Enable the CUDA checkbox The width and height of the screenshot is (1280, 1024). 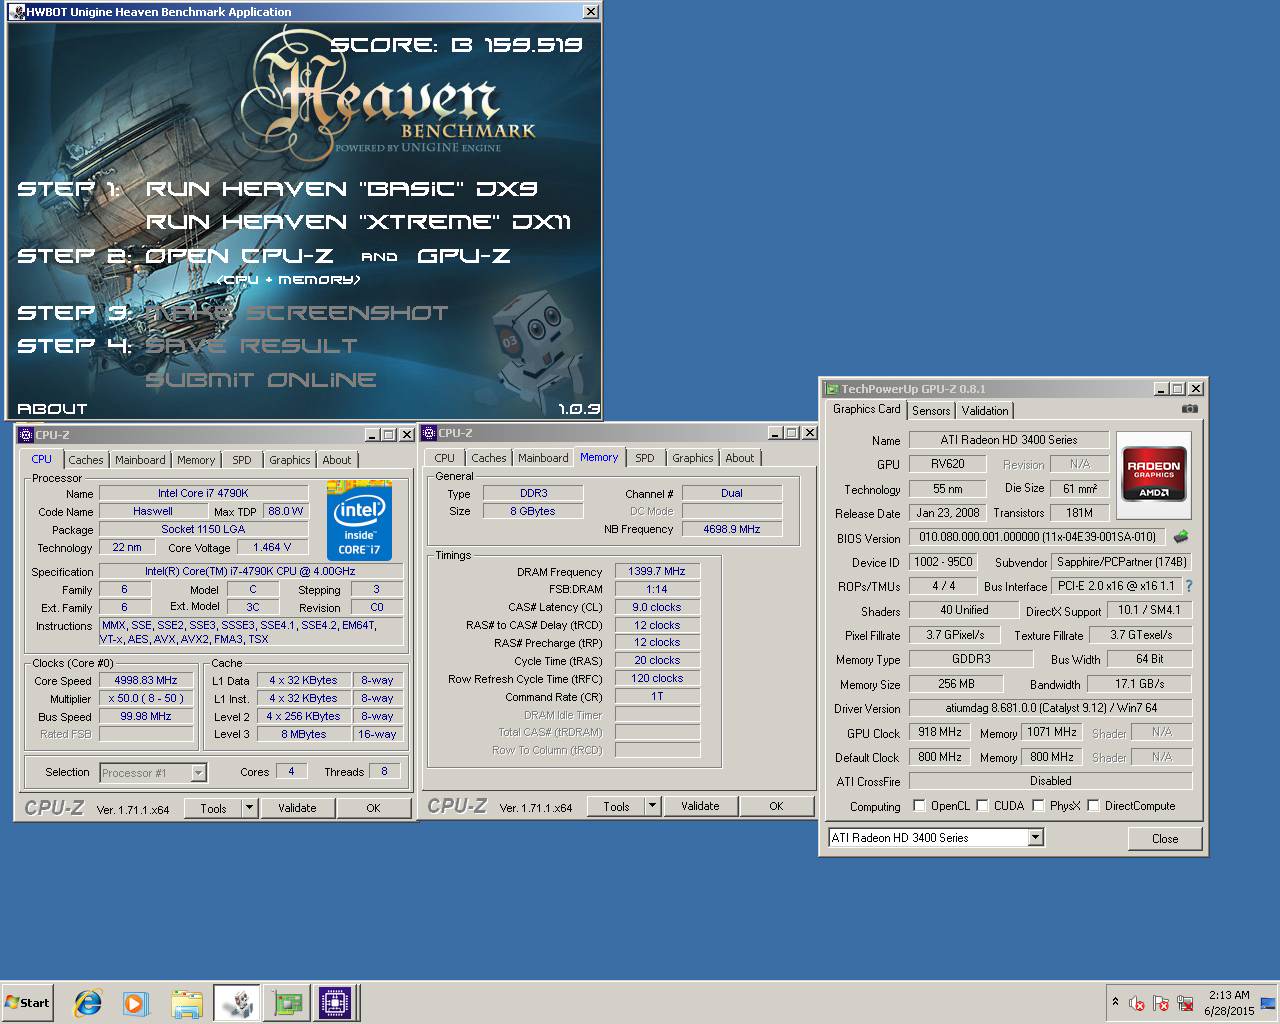(x=982, y=806)
